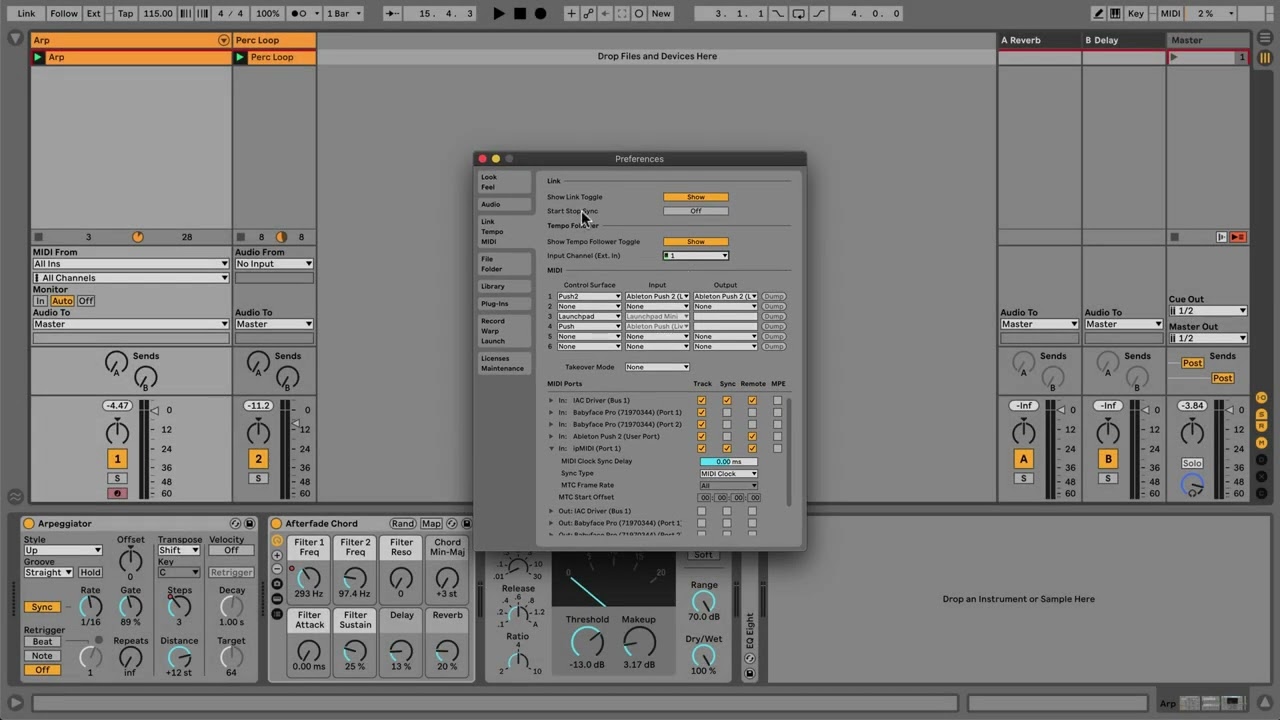Start playback with the Play button
1280x720 pixels.
499,13
